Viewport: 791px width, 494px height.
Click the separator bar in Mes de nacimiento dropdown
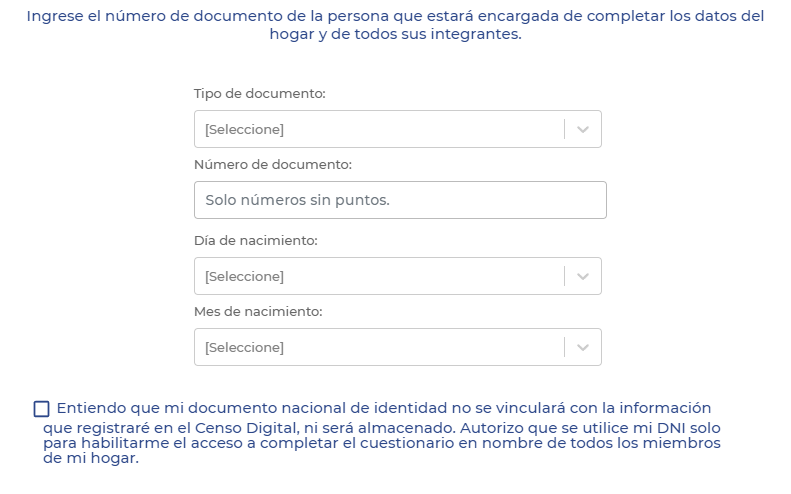pos(564,347)
